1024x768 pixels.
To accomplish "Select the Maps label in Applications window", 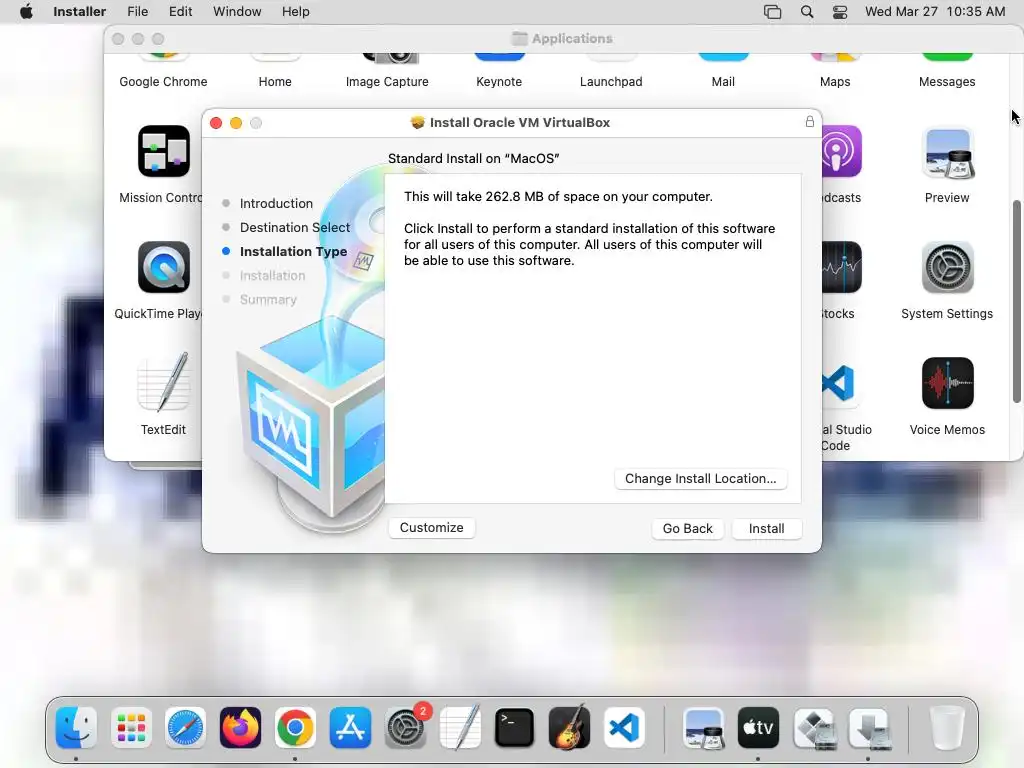I will click(x=835, y=82).
